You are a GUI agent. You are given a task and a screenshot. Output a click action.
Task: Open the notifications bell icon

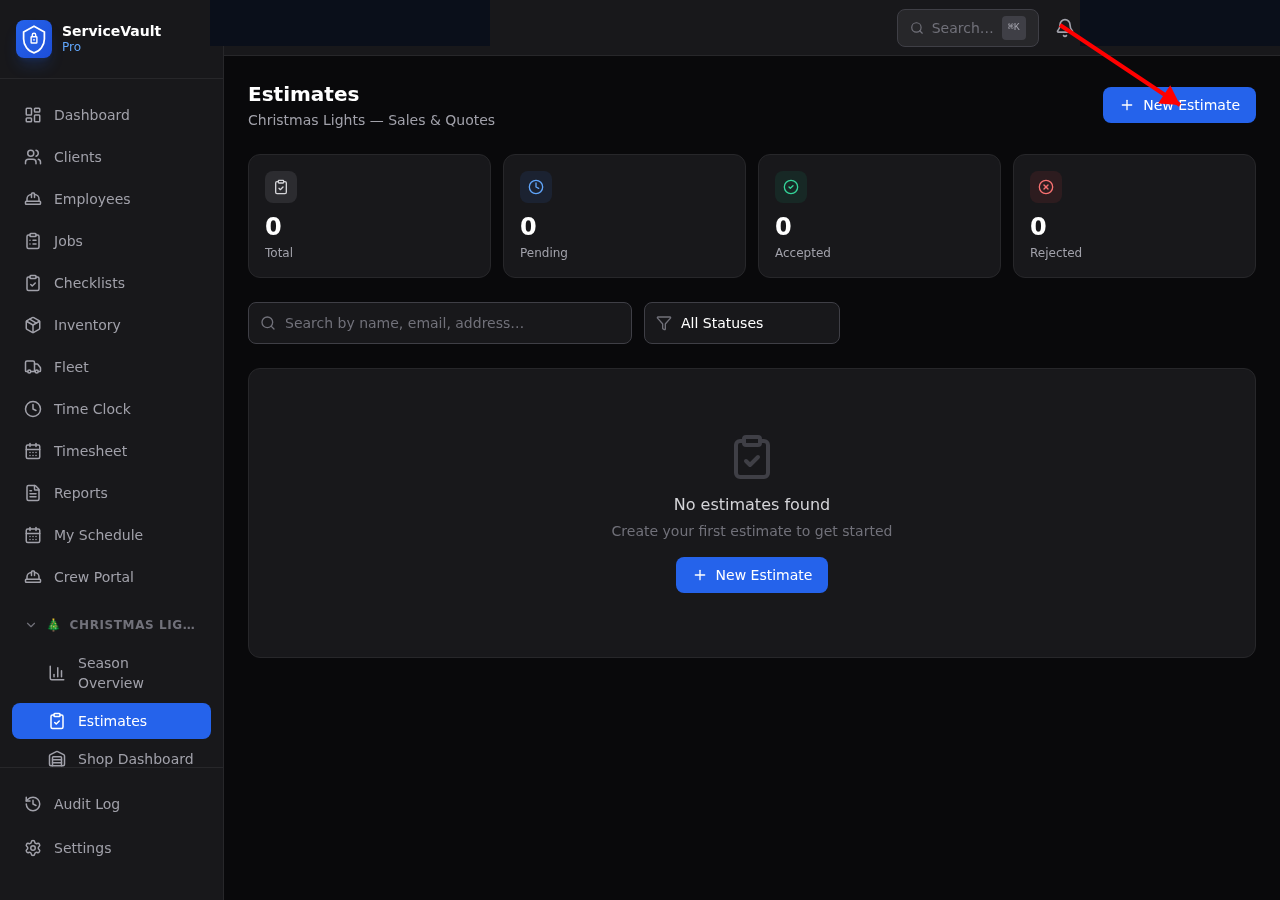(1065, 28)
